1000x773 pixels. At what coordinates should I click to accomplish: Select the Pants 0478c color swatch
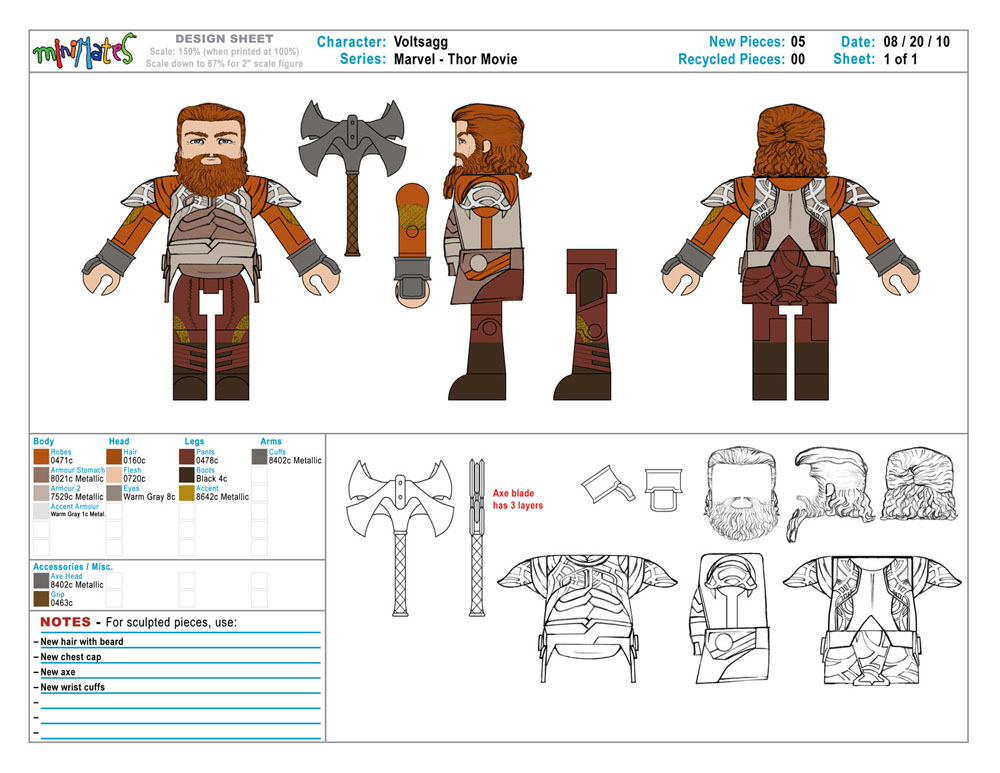187,457
